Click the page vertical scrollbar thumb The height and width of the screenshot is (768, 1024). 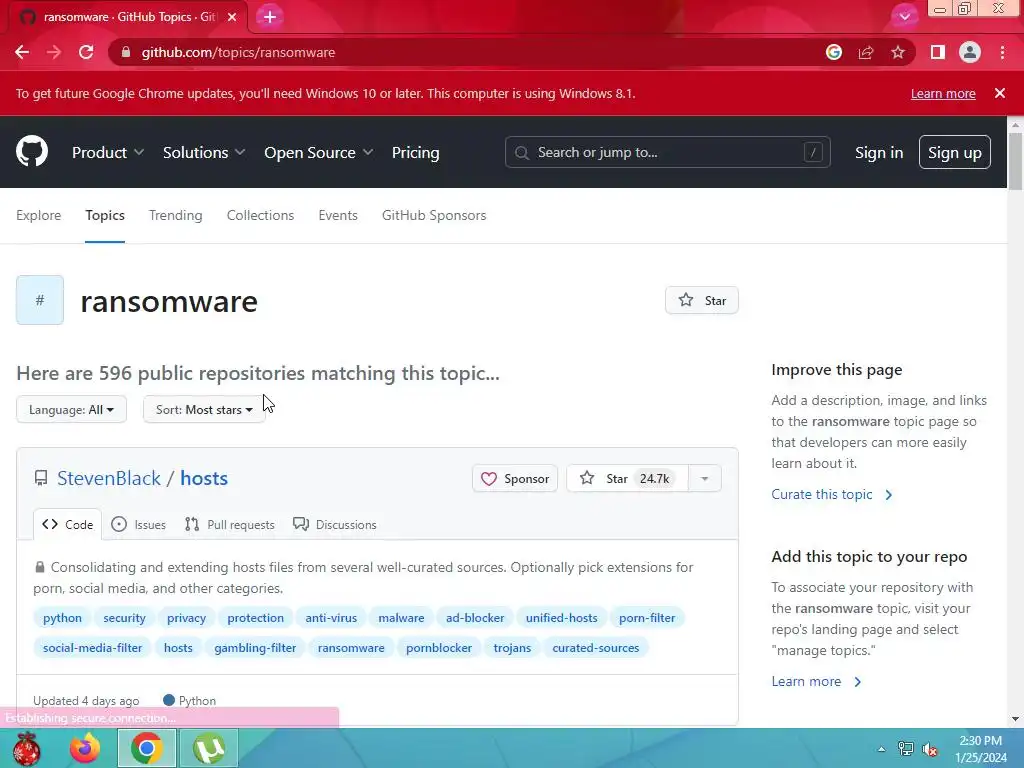(x=1015, y=161)
